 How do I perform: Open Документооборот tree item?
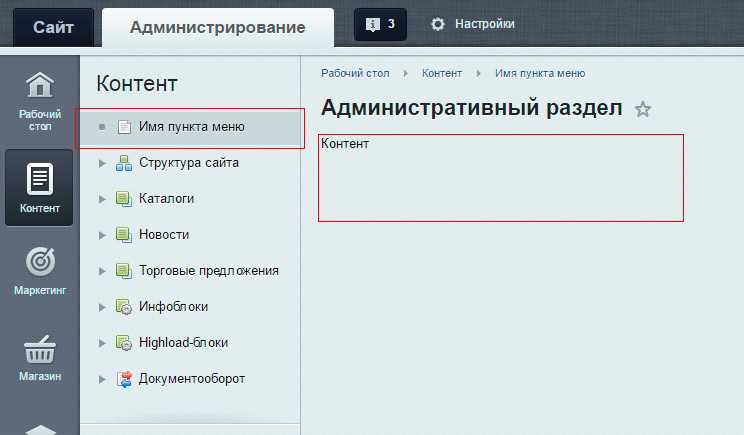click(x=192, y=379)
